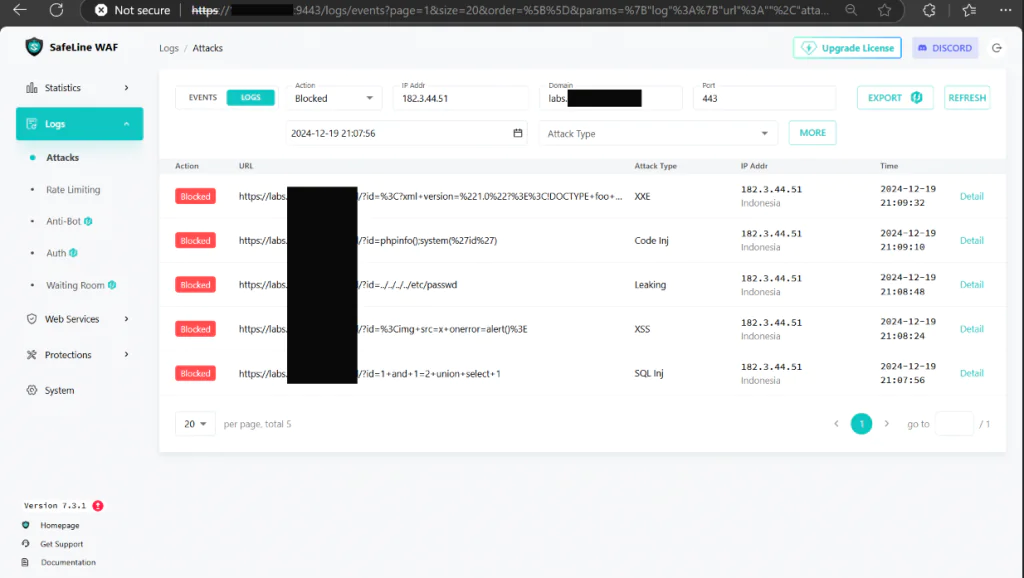Screen dimensions: 1024x578
Task: Click the Port filter input
Action: [x=765, y=98]
